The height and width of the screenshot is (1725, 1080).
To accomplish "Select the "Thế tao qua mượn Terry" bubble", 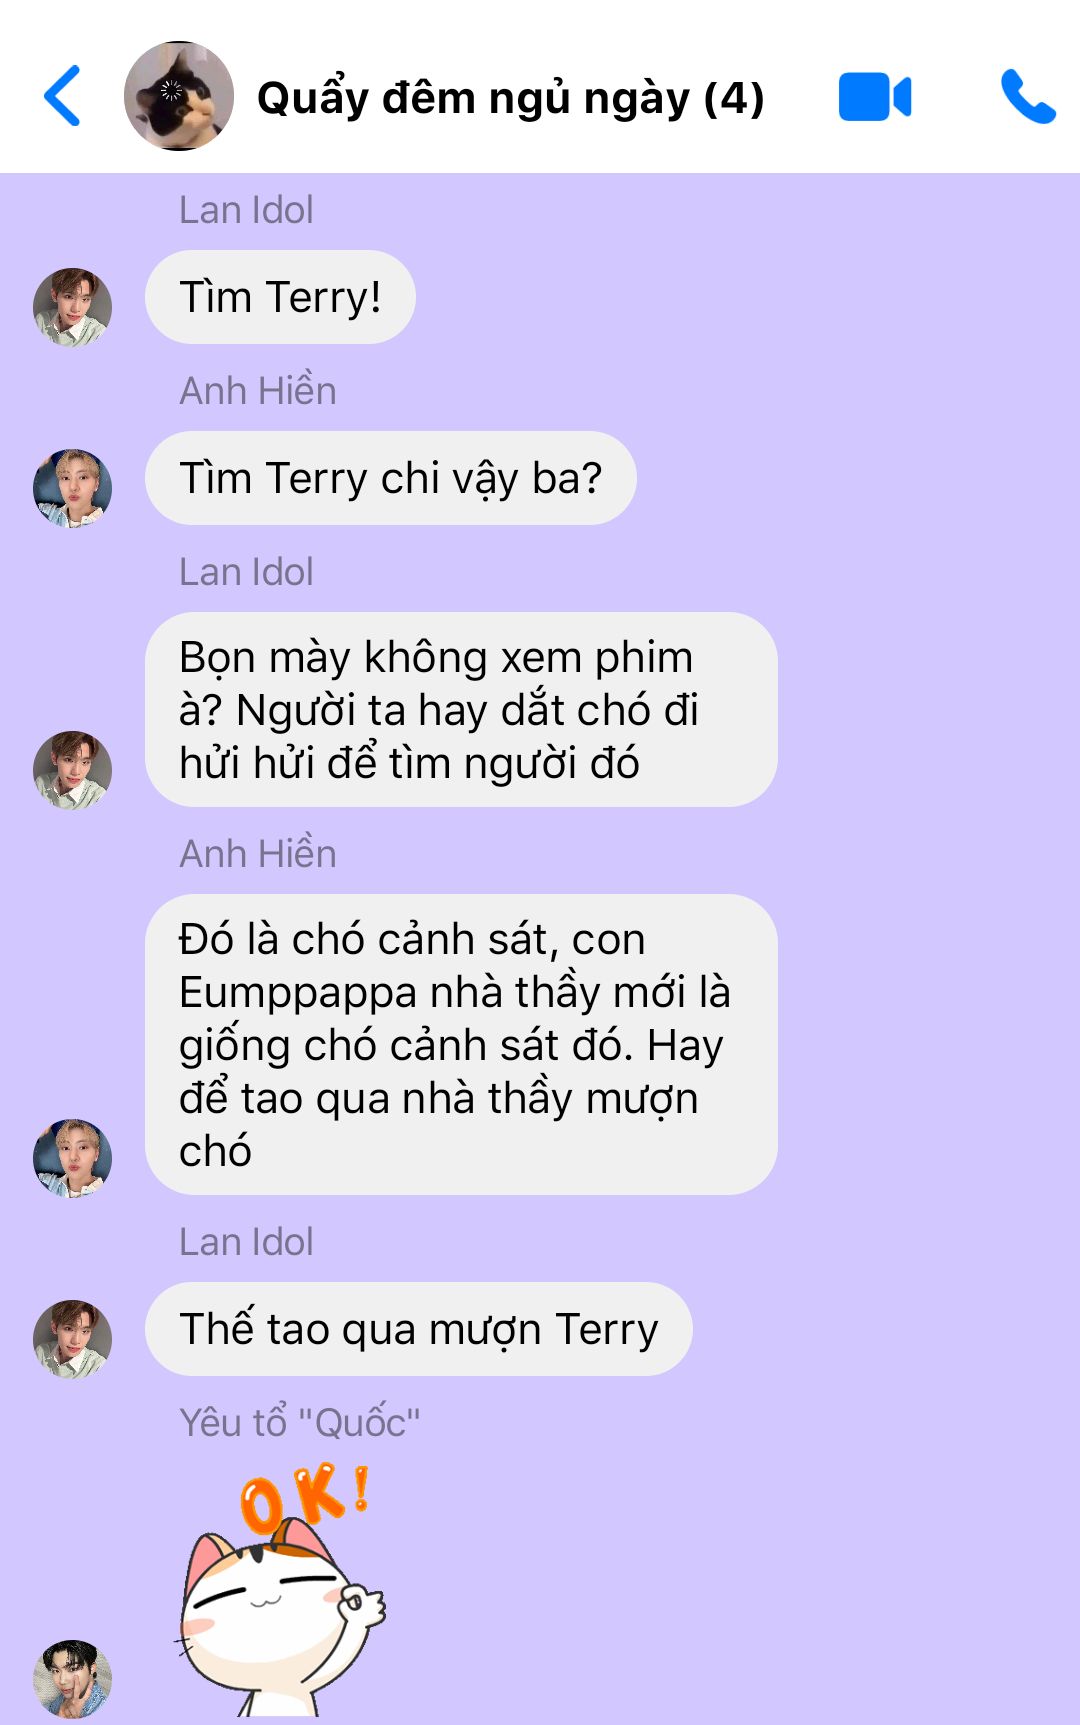I will coord(419,1329).
